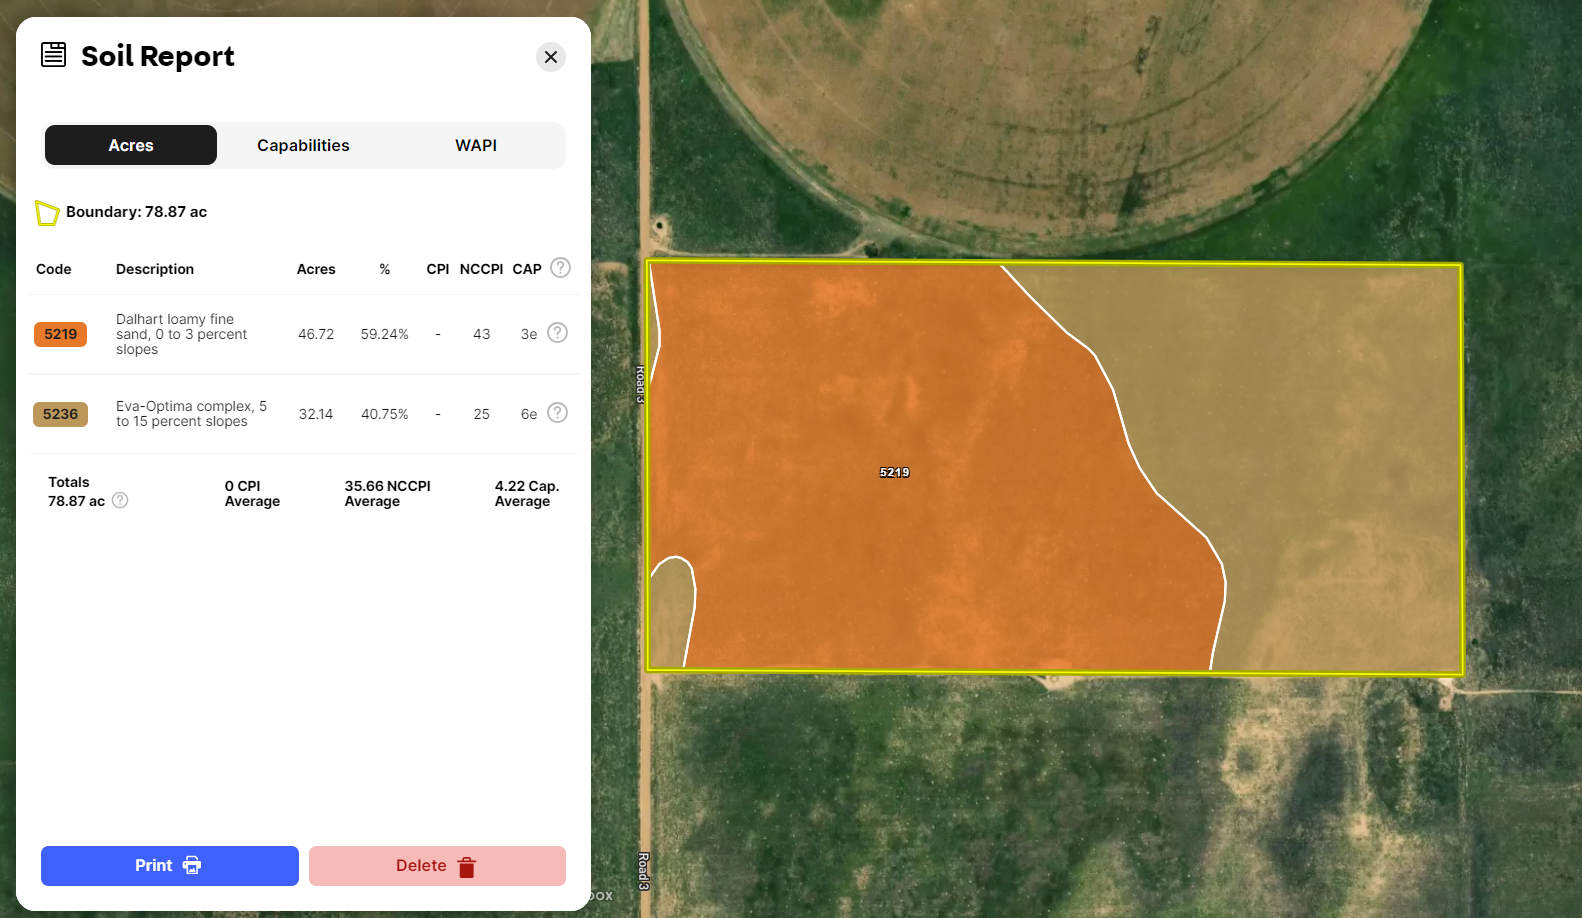Click the trash can icon on Delete

coord(466,867)
